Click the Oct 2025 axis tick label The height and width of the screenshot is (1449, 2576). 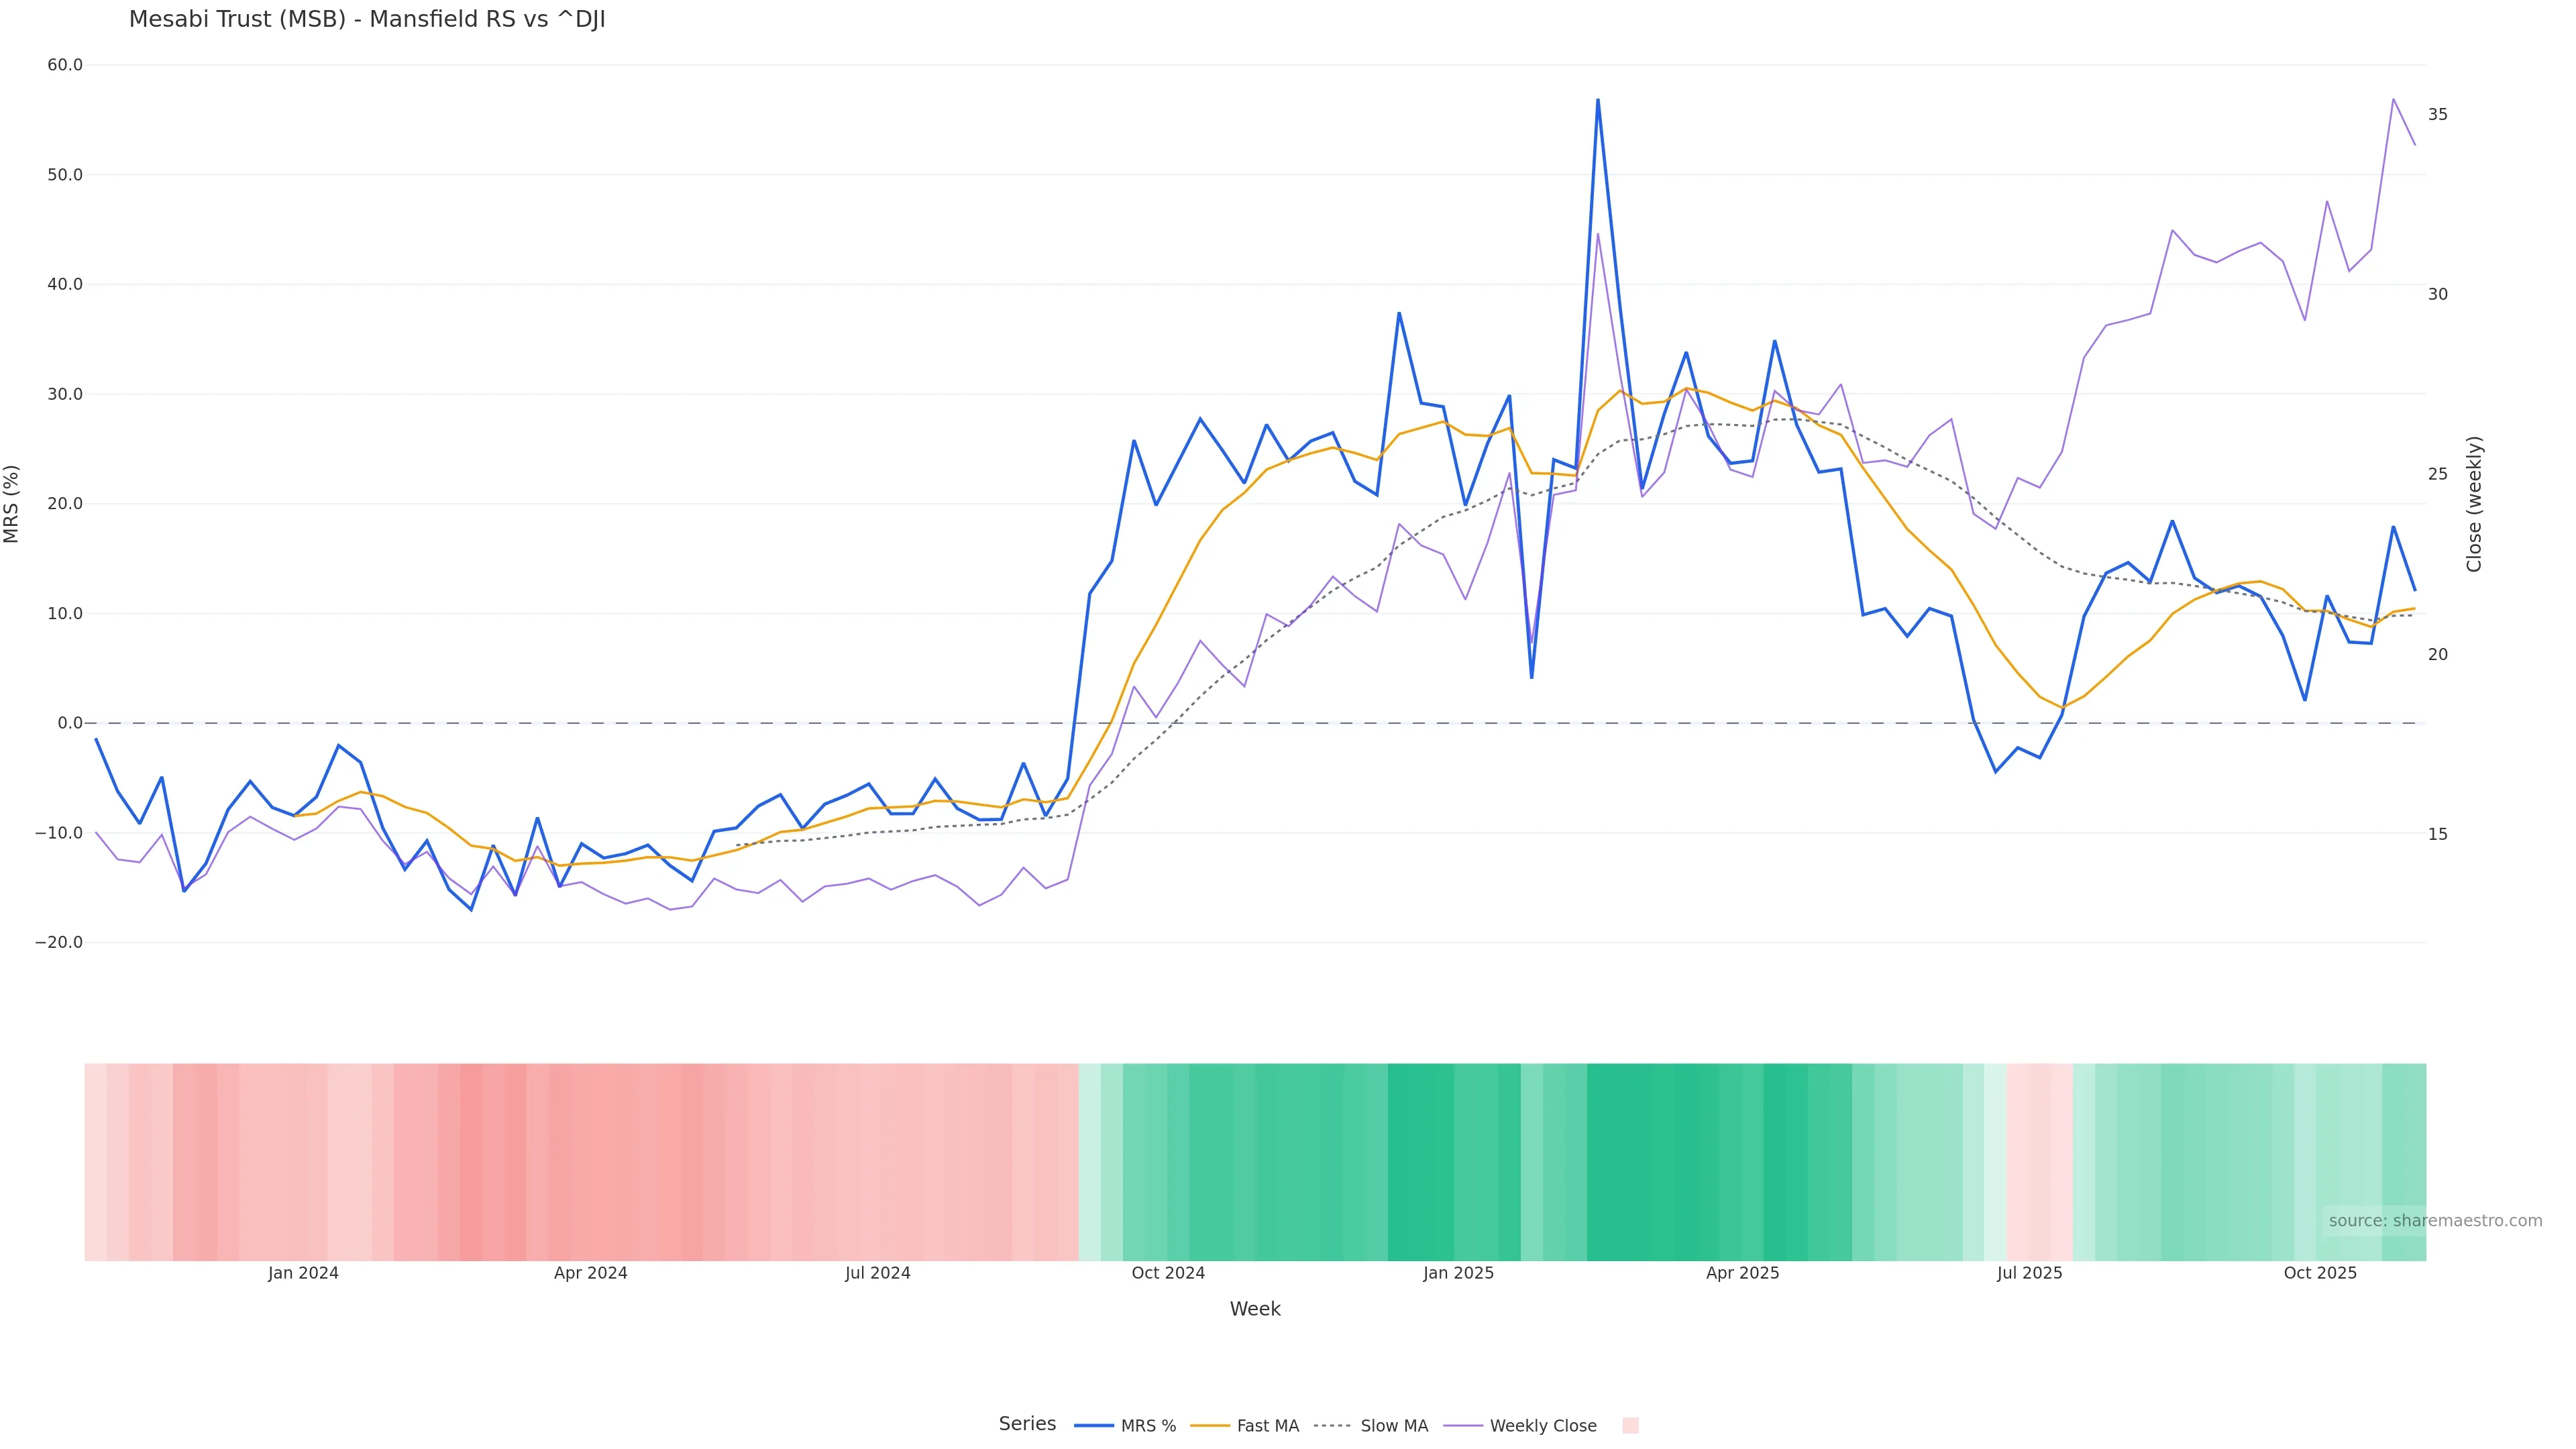coord(2320,1274)
